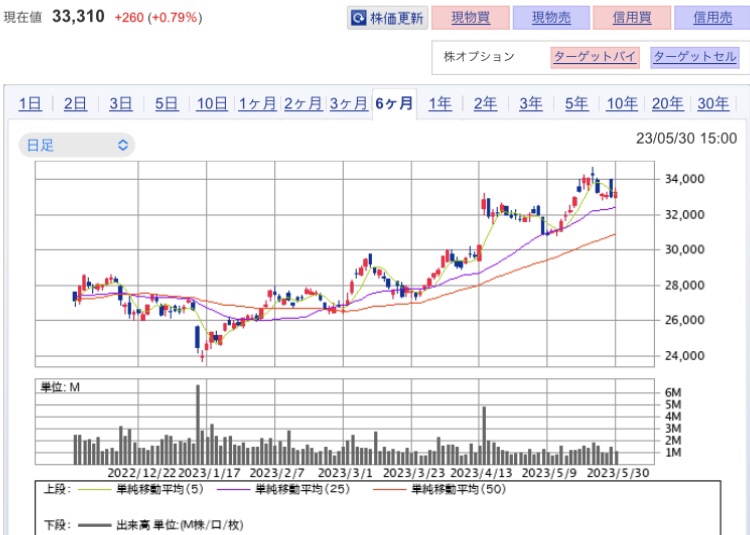Image resolution: width=750 pixels, height=535 pixels.
Task: Click the 30,000 price axis label
Action: click(x=684, y=249)
